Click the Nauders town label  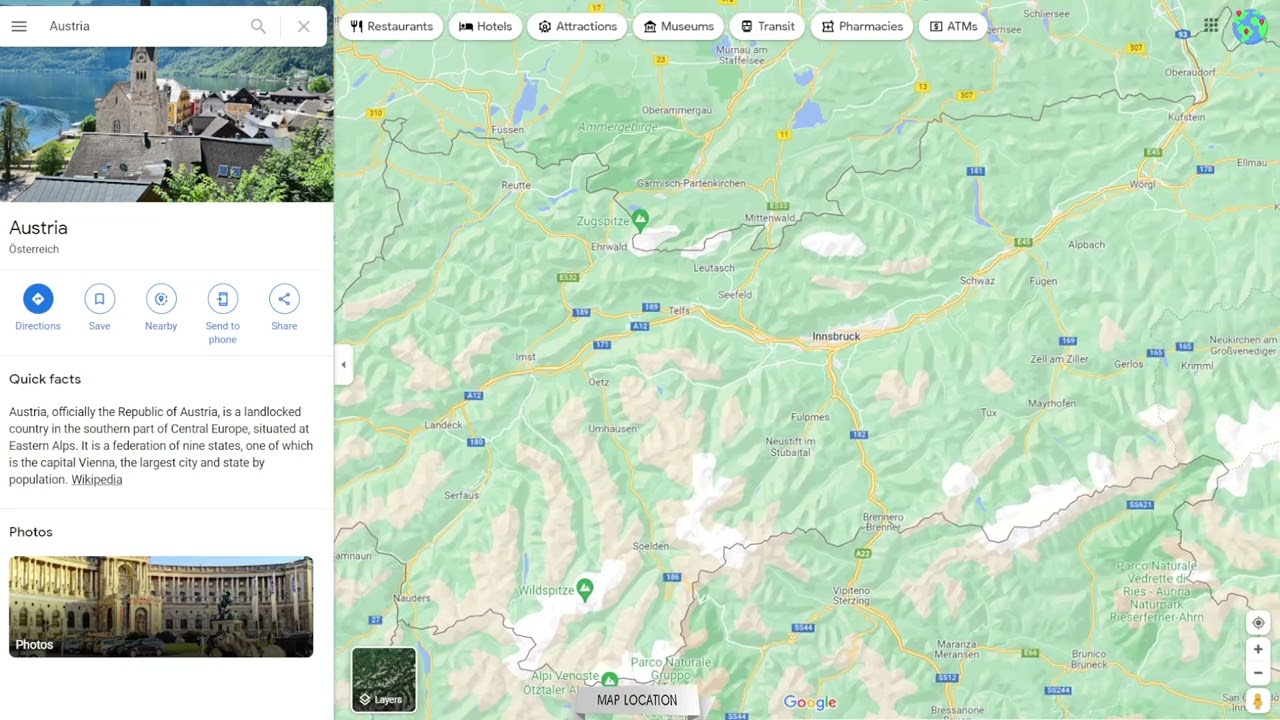(412, 598)
